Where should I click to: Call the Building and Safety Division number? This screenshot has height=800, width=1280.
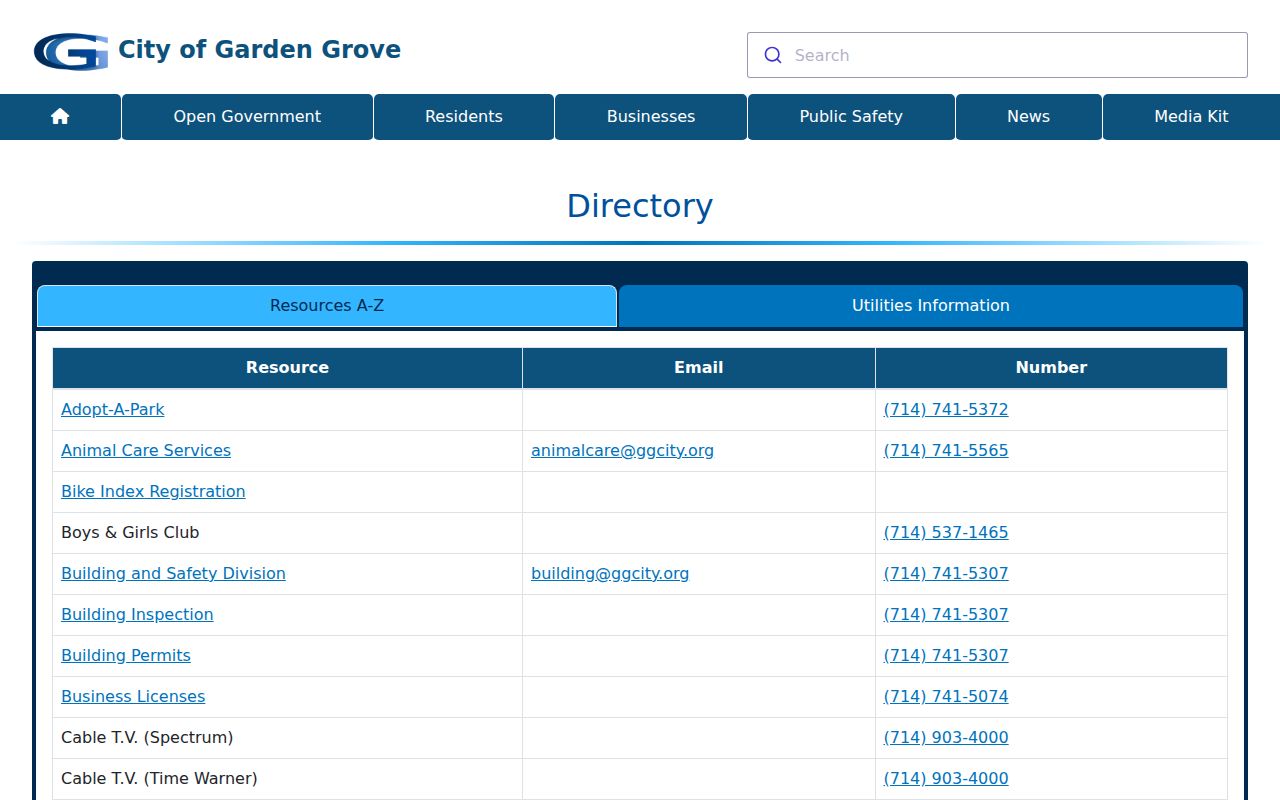pos(946,573)
